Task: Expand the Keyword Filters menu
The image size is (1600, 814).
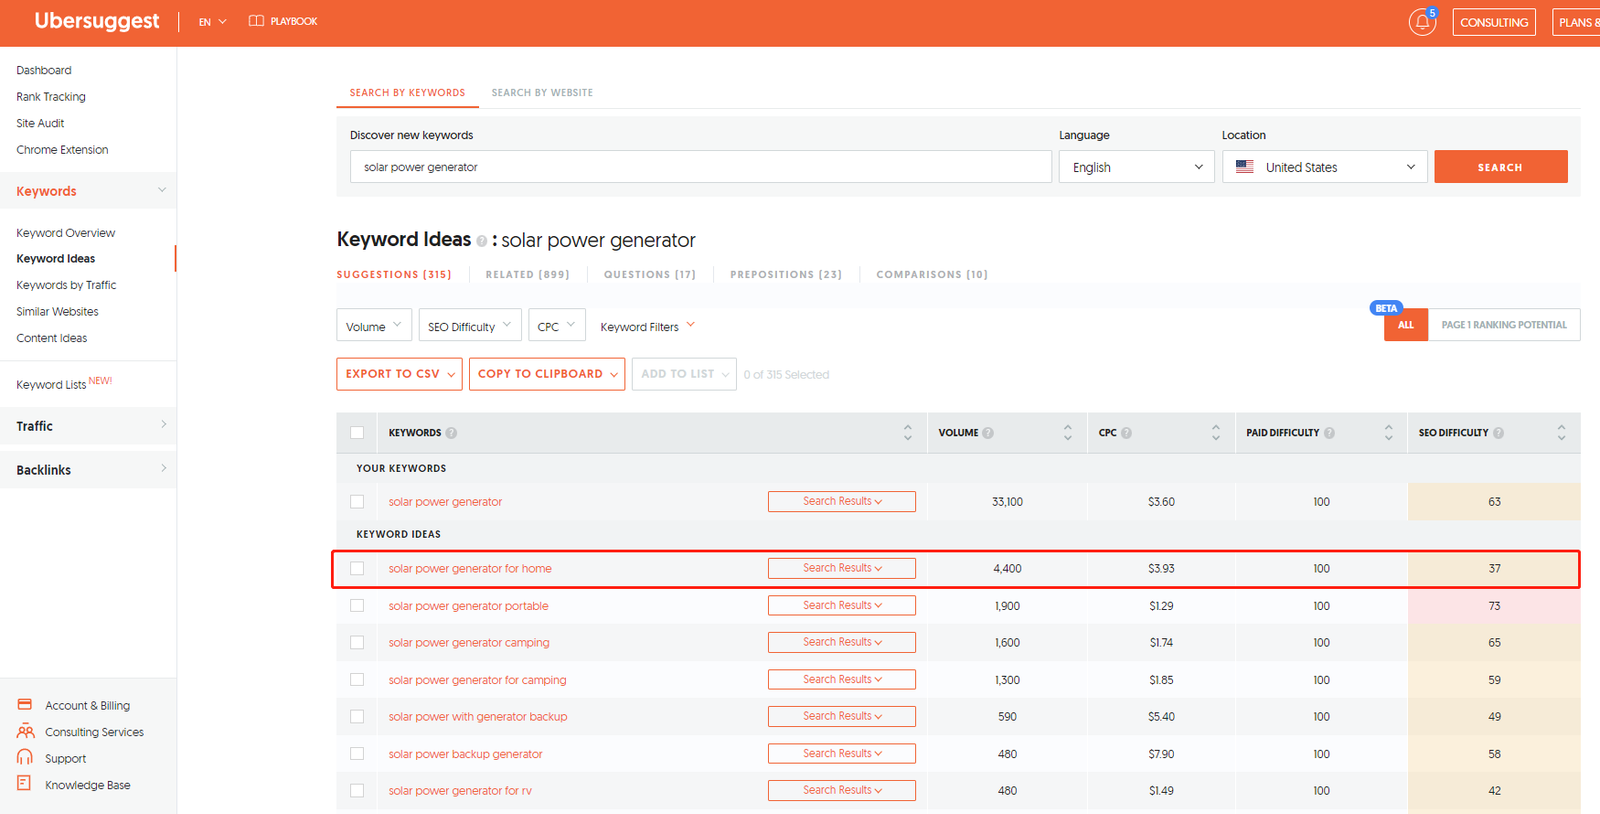Action: click(x=647, y=326)
